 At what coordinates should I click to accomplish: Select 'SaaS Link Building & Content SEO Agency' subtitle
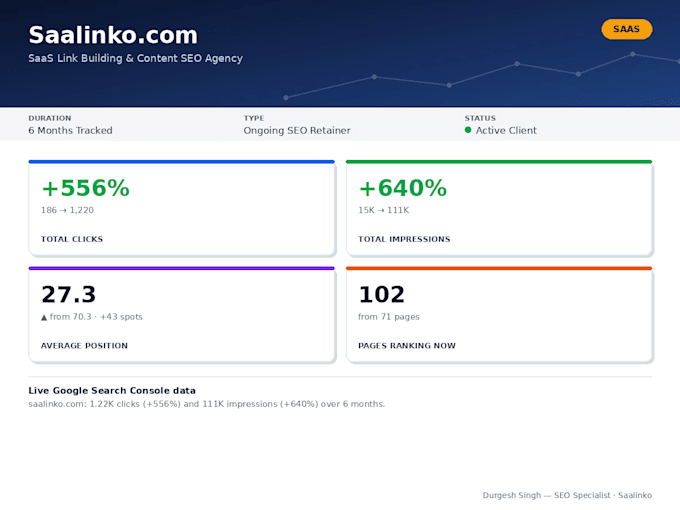tap(135, 58)
